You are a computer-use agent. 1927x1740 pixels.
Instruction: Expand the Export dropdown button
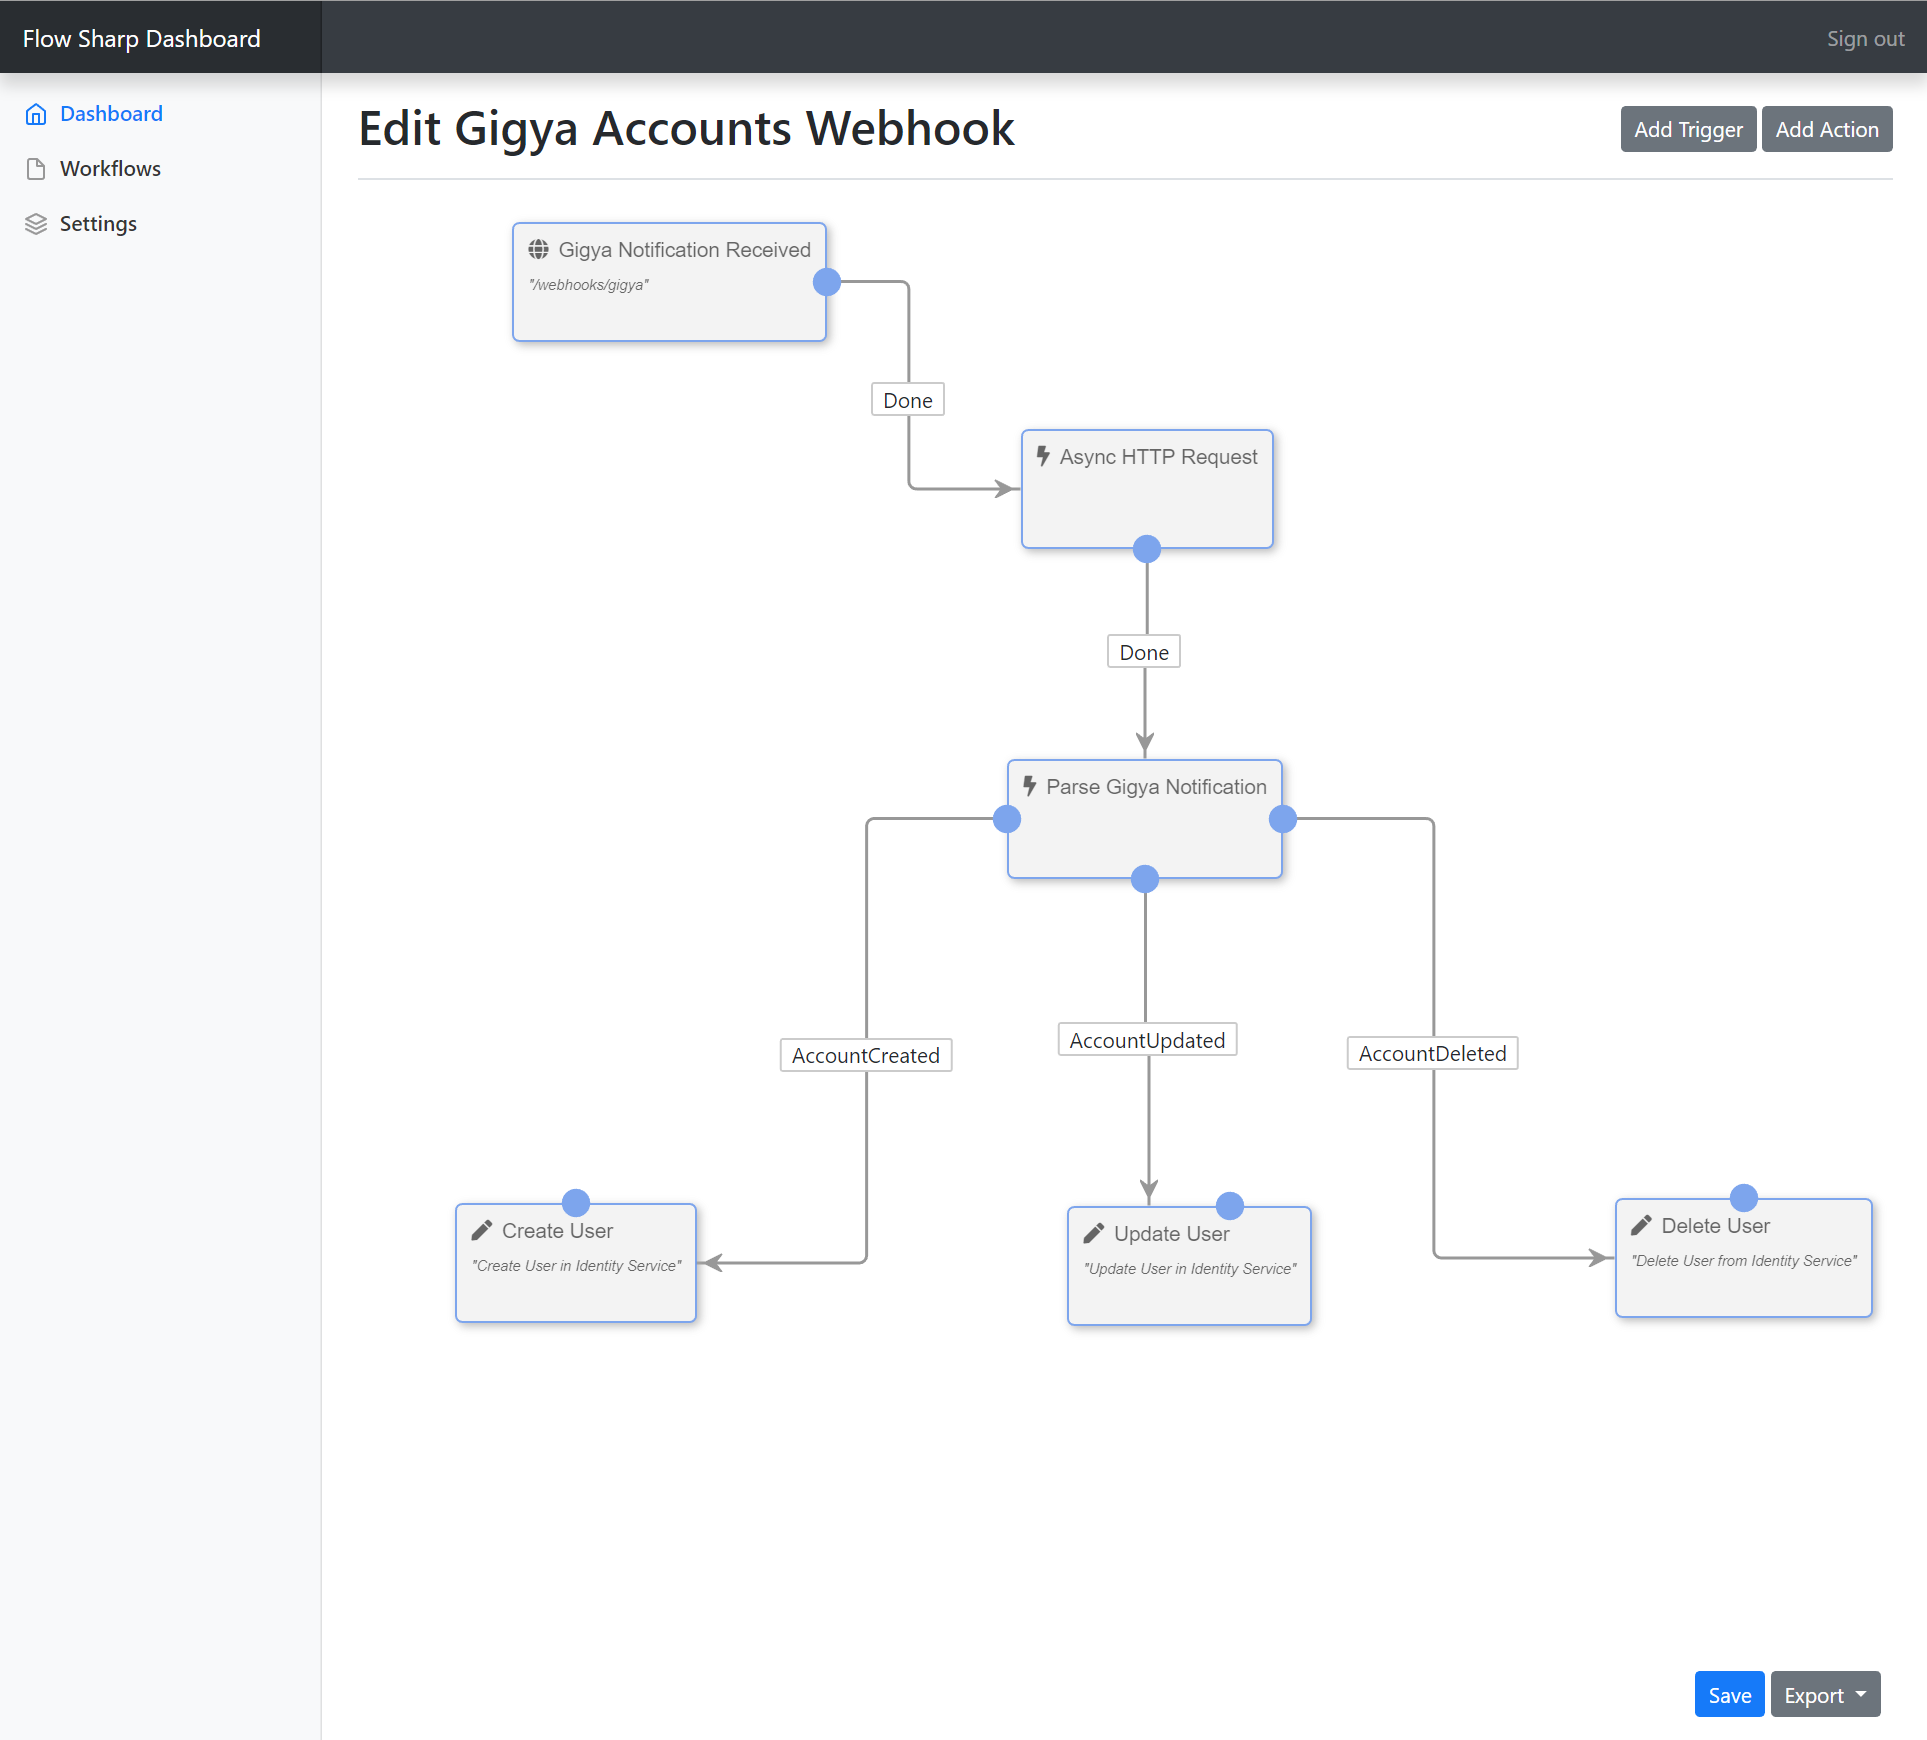point(1825,1695)
